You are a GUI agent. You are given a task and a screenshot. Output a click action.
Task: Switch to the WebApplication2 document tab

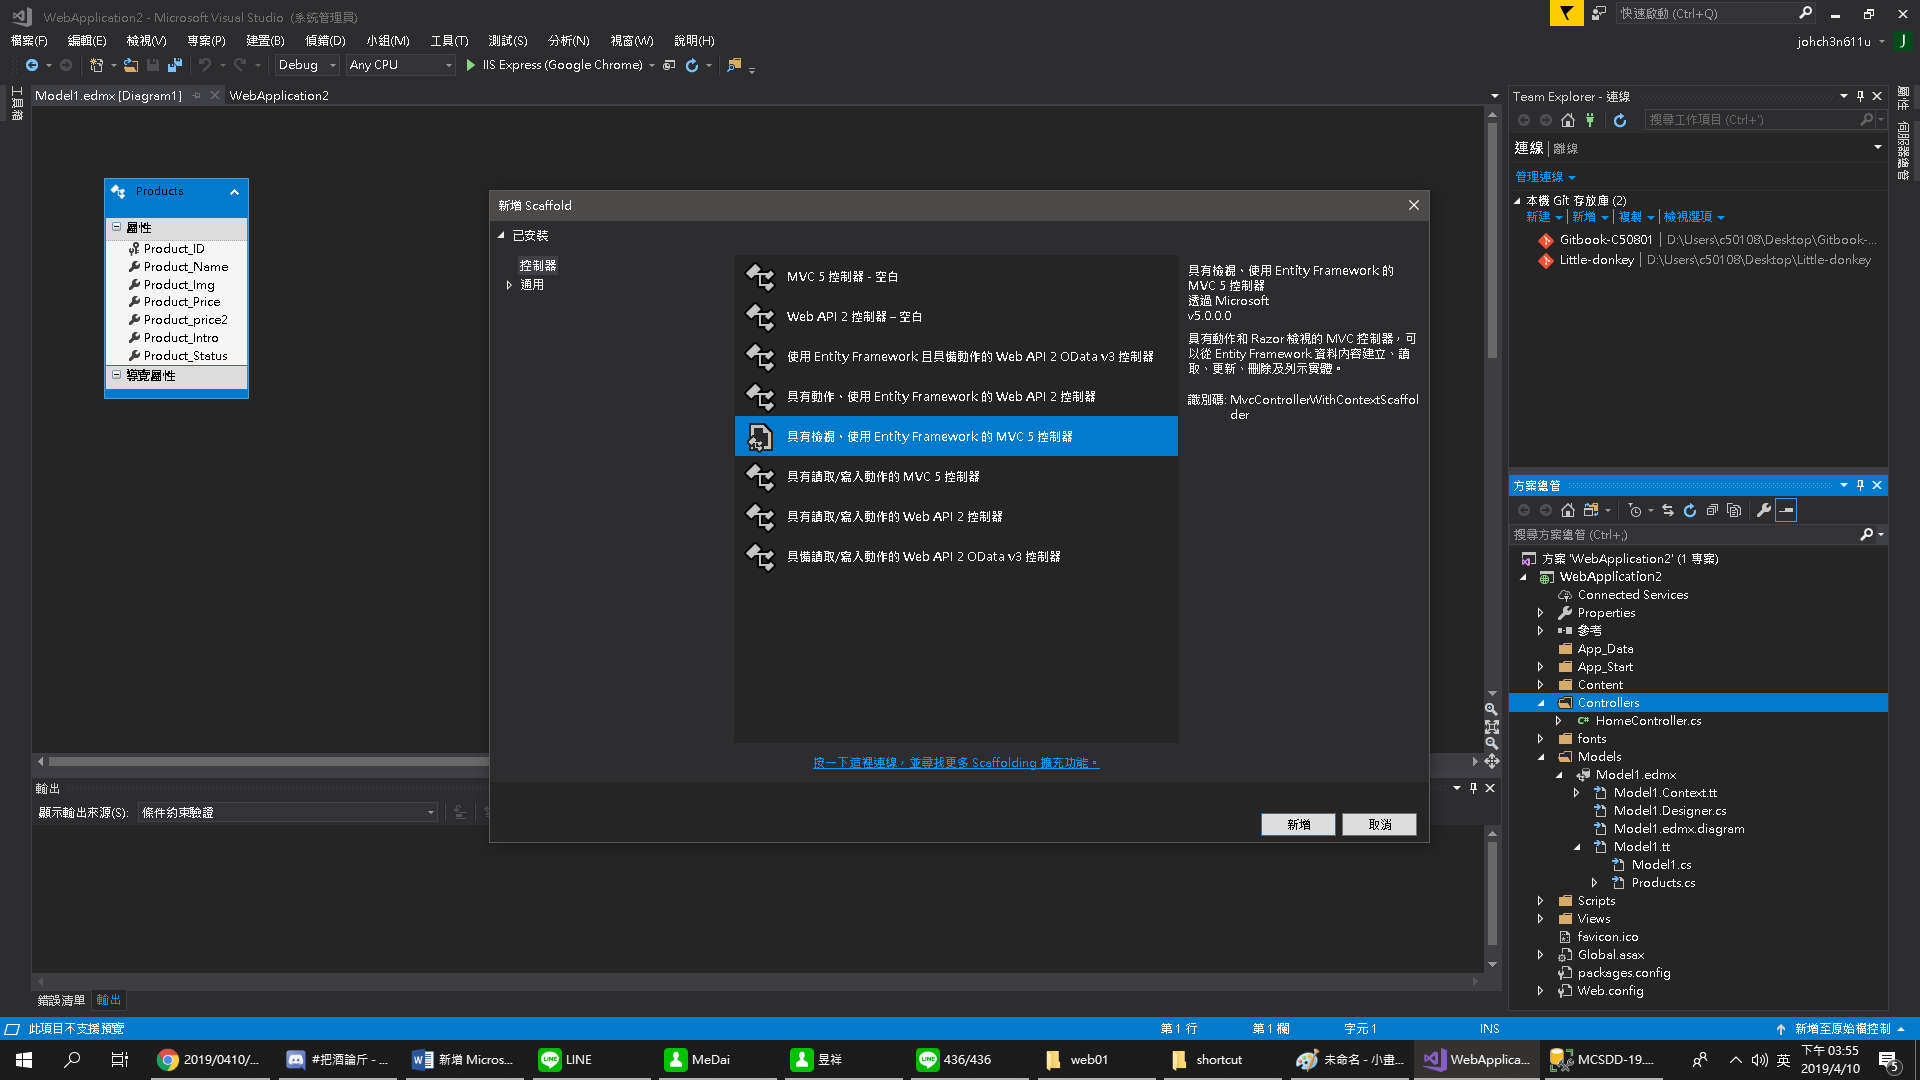point(279,96)
